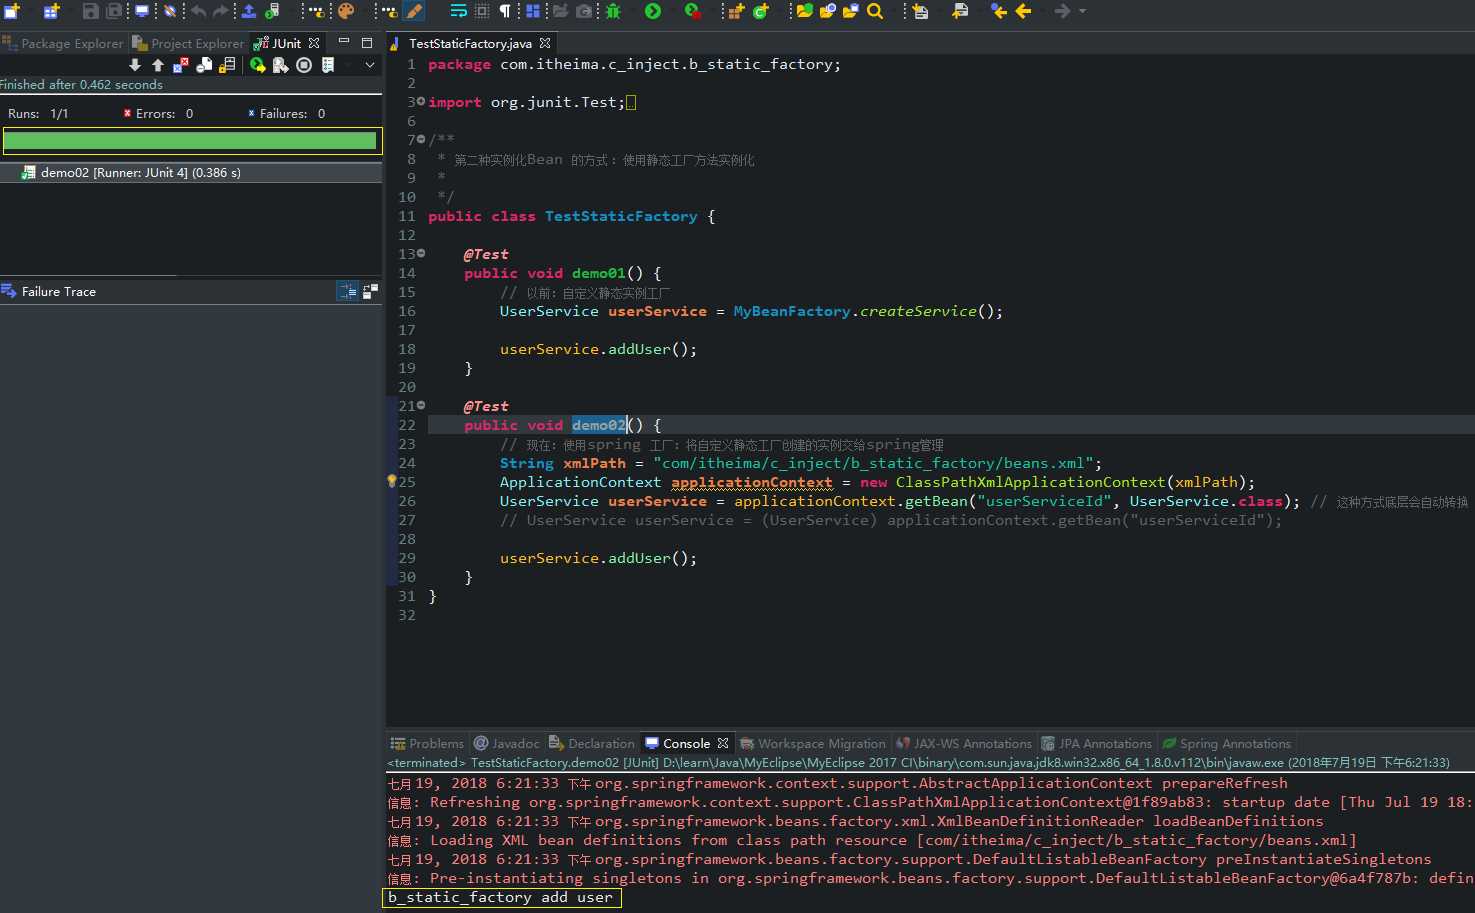Viewport: 1475px width, 913px height.
Task: Collapse the class Javadoc comment
Action: click(421, 140)
